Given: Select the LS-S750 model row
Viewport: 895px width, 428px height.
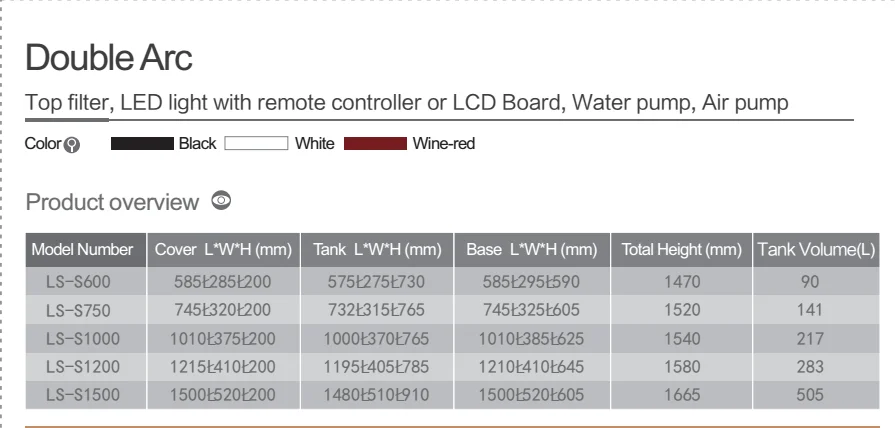Looking at the screenshot, I should pos(83,311).
